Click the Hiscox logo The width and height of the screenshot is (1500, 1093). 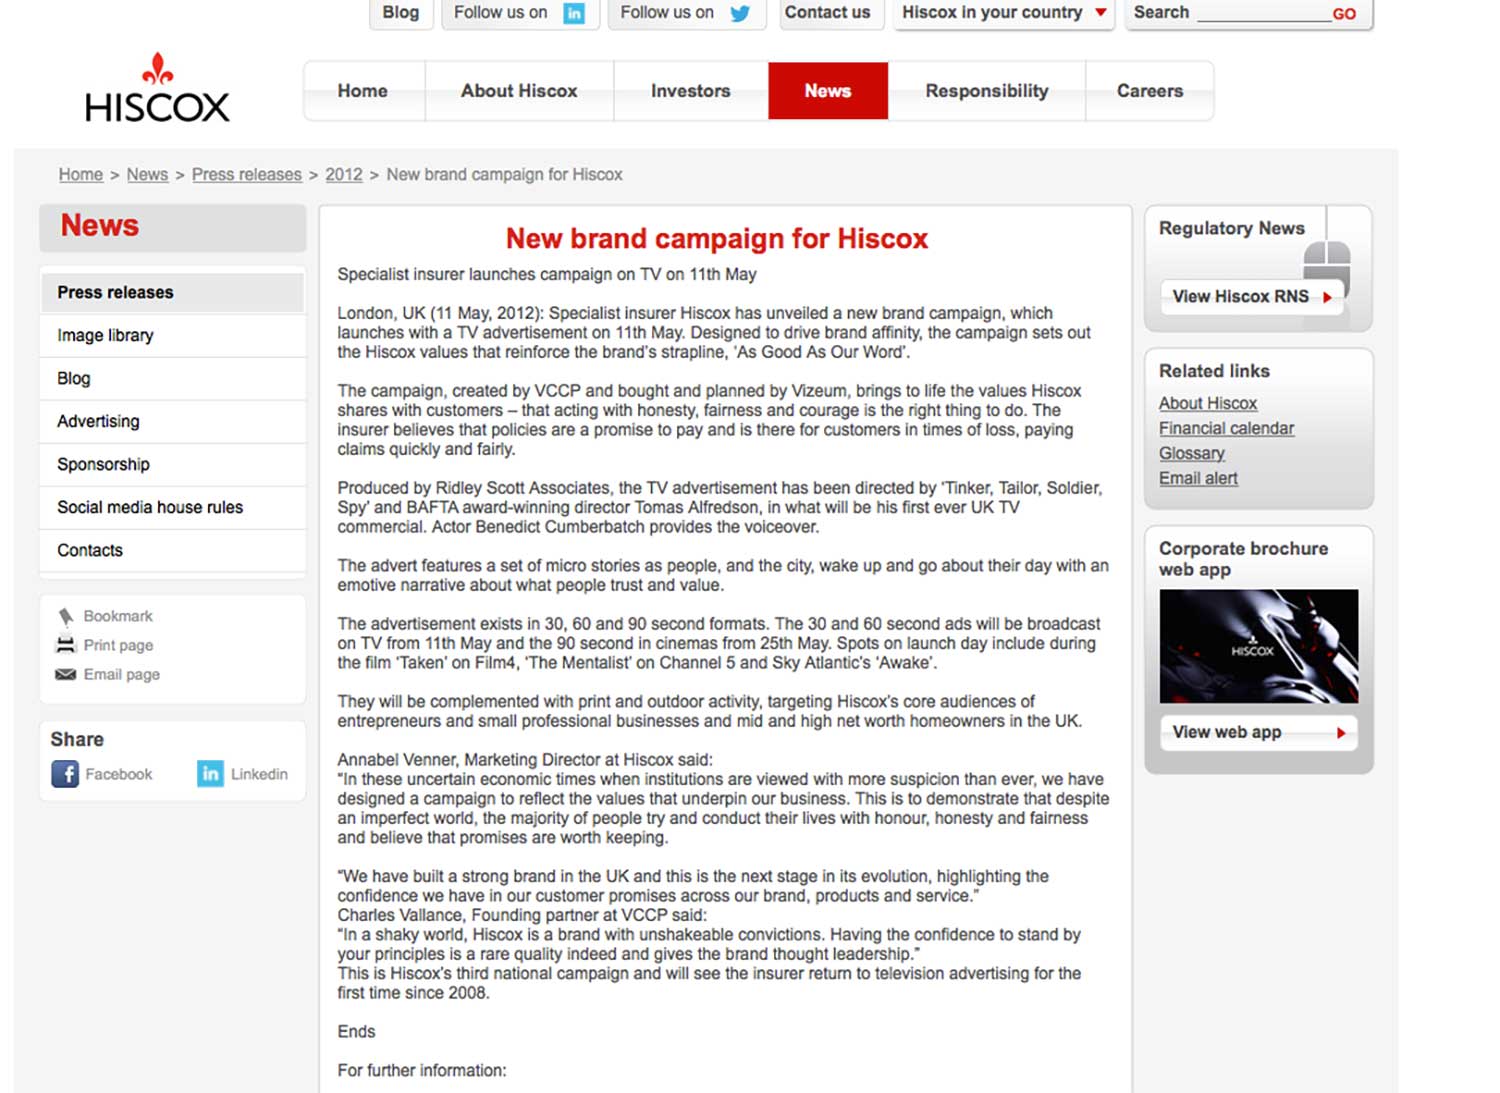(157, 90)
